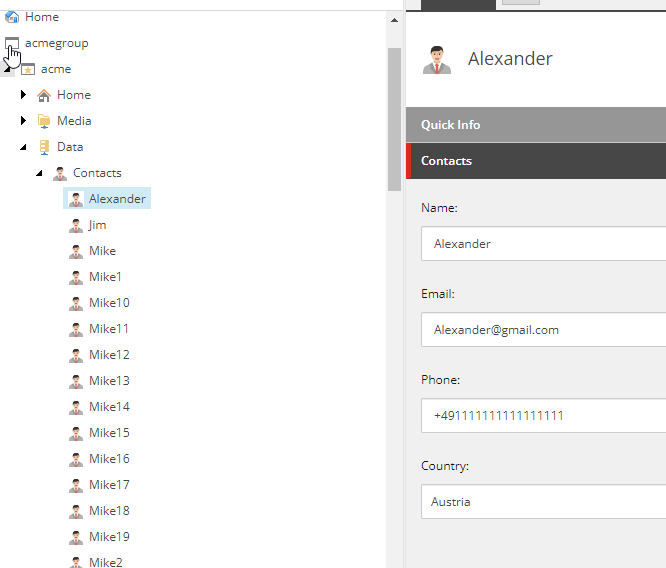Click the person icon beside Alexander in tree

[76, 199]
